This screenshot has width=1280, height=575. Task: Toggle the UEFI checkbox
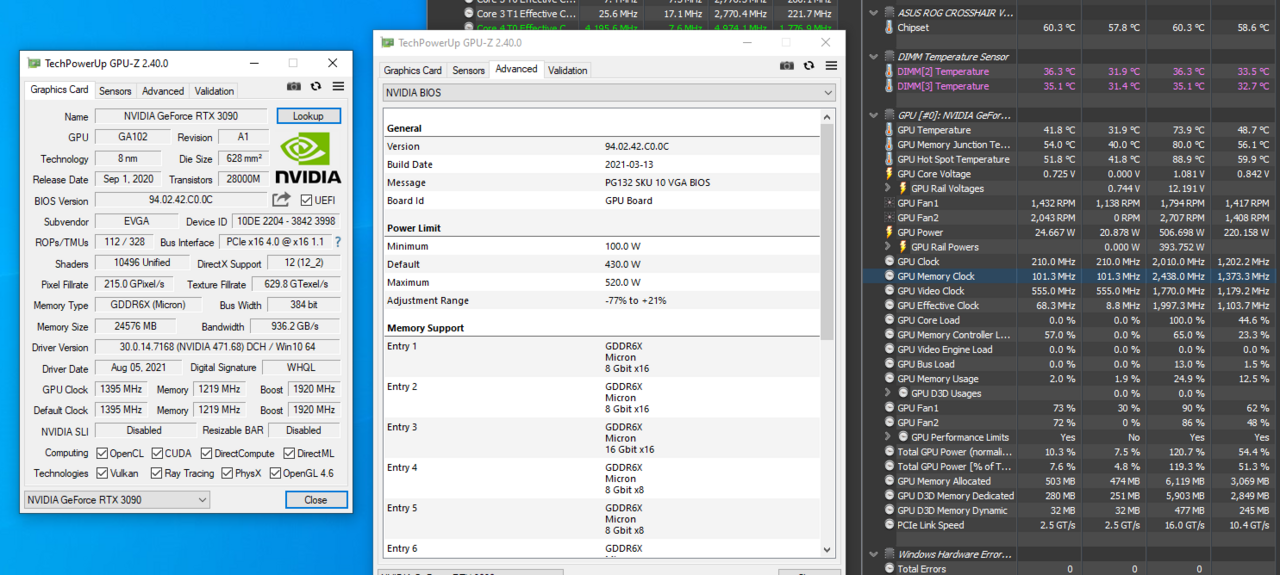[x=305, y=200]
